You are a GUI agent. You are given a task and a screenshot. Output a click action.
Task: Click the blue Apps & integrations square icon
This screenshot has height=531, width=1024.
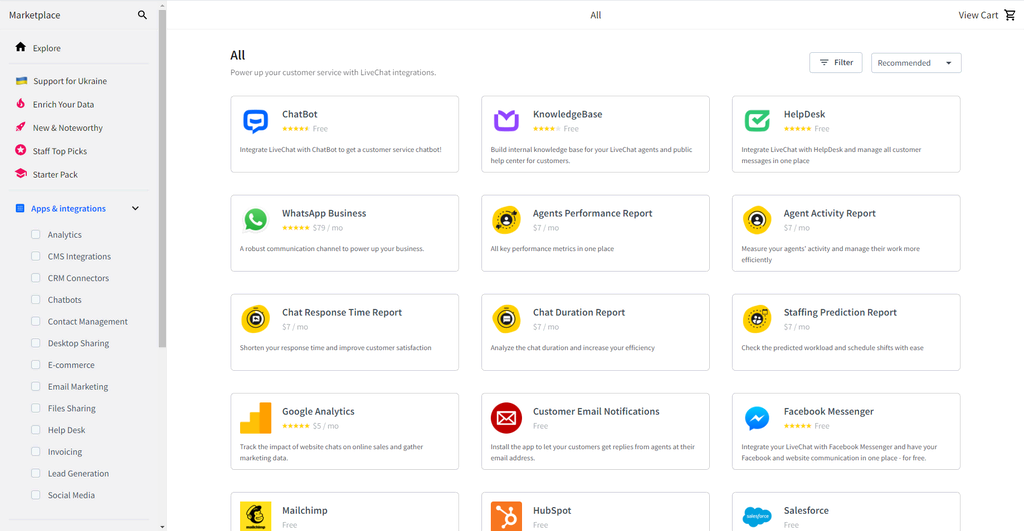[20, 208]
